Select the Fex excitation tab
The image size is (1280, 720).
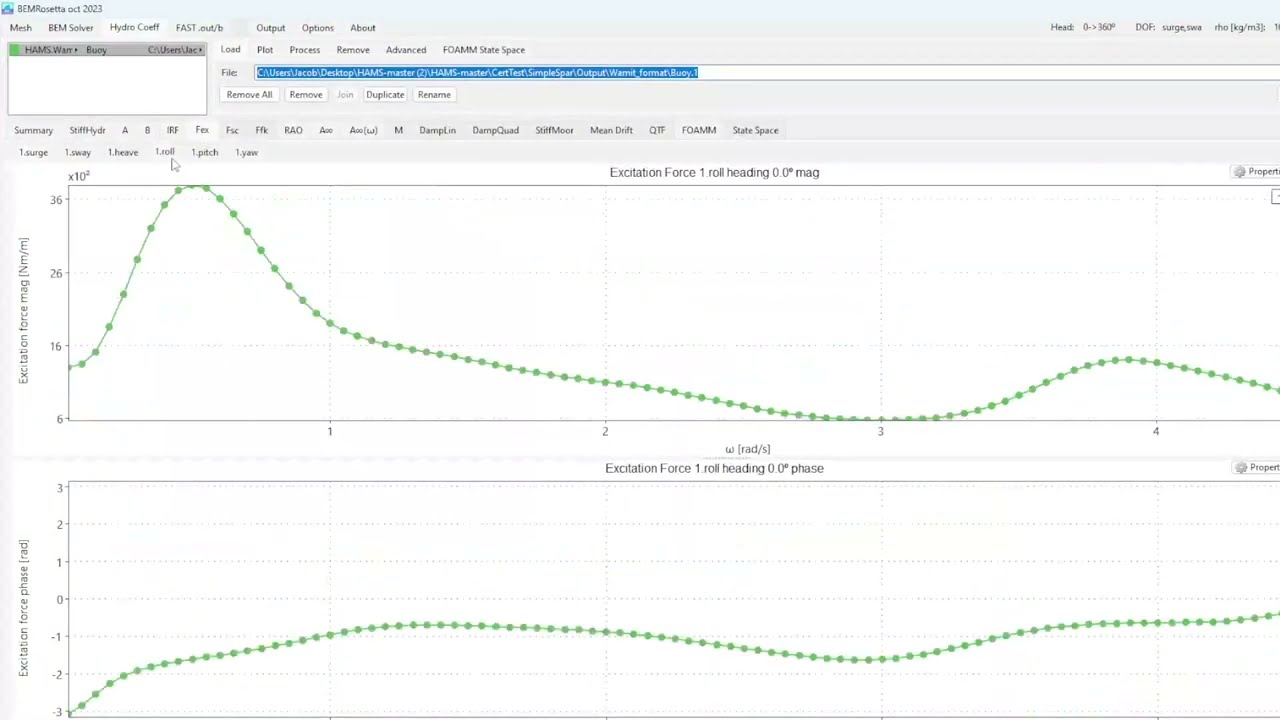(x=202, y=131)
